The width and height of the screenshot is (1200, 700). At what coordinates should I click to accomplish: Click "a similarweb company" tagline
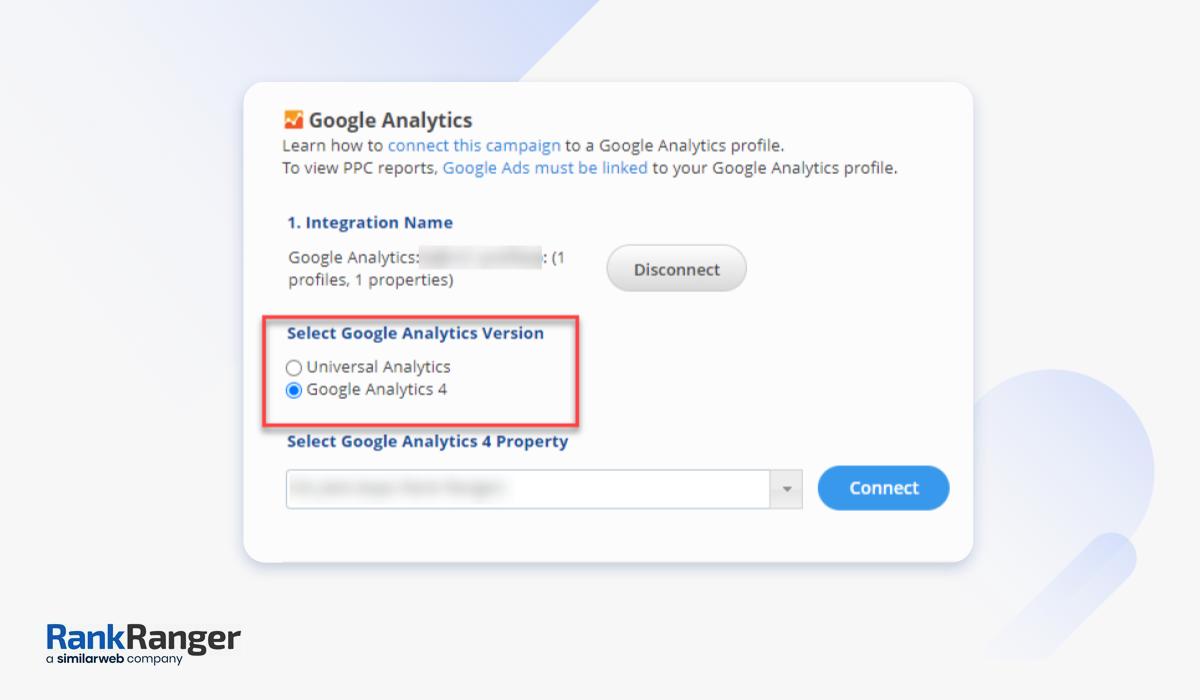point(114,659)
